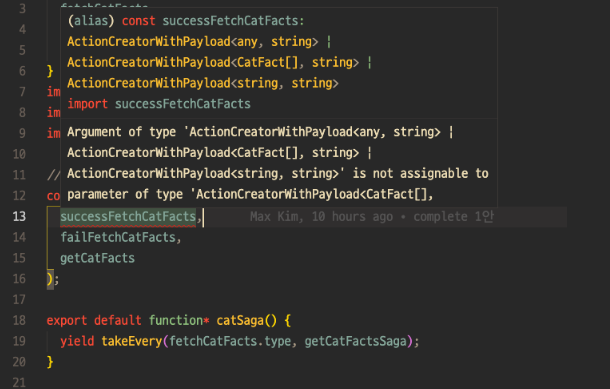Click const successFetchCatFacts alias header in tooltip

(x=186, y=21)
